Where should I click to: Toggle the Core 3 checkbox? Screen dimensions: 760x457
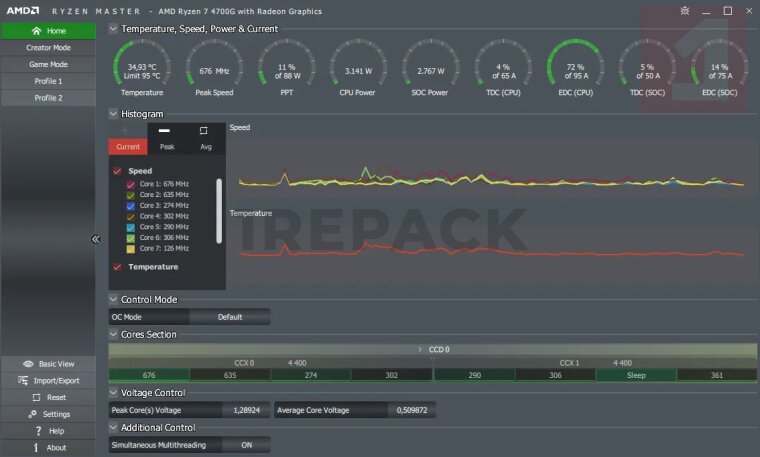coord(131,206)
